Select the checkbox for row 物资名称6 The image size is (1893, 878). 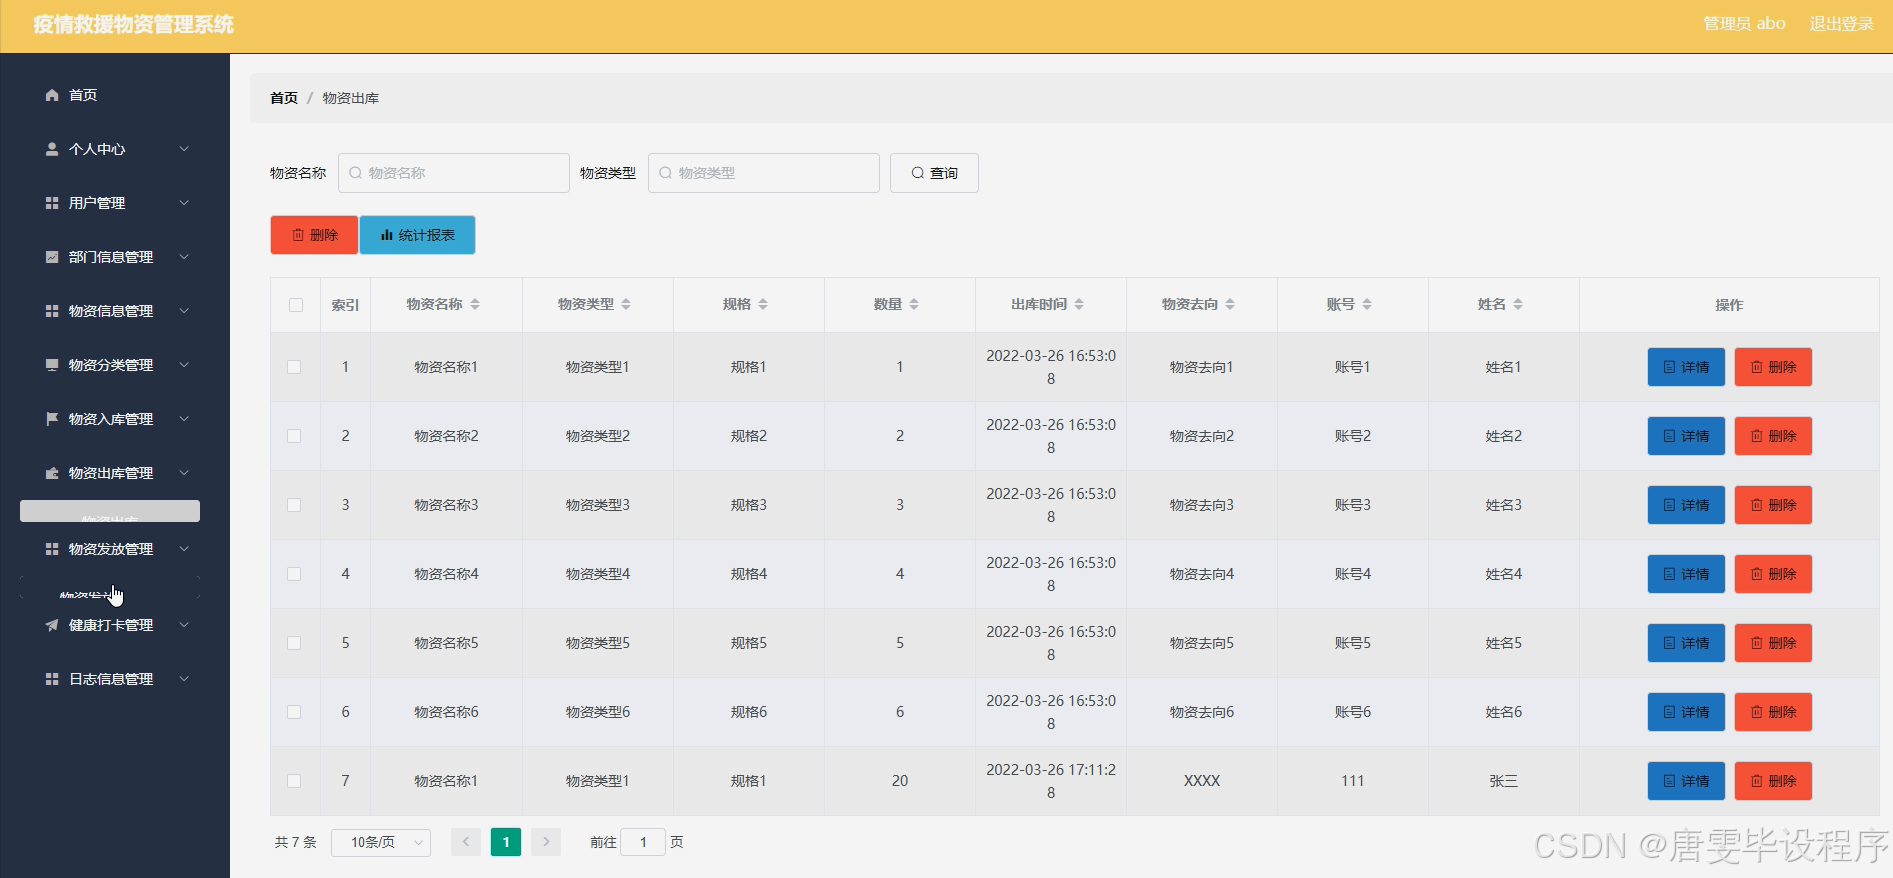pos(294,712)
